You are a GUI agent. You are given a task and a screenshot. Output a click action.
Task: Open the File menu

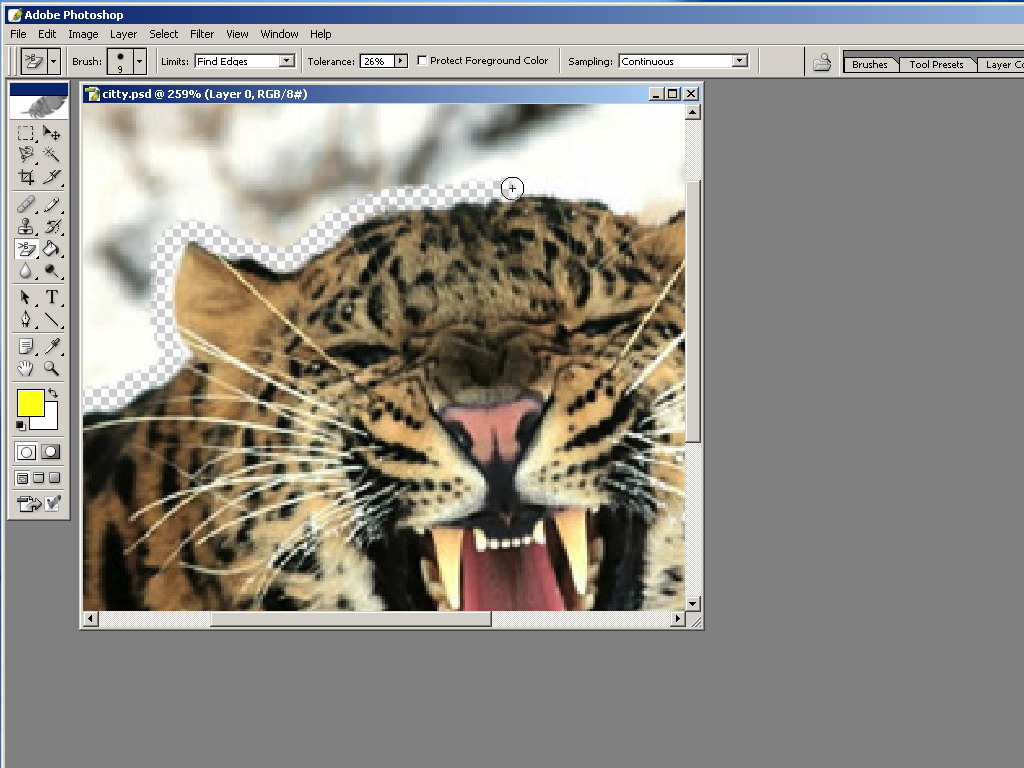tap(18, 34)
